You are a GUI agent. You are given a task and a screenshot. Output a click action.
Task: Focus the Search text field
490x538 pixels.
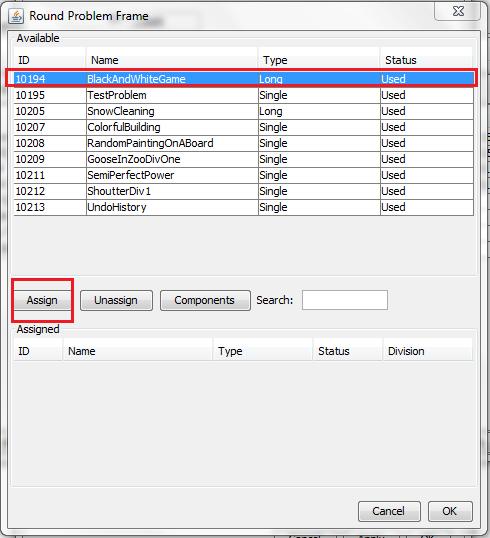345,300
